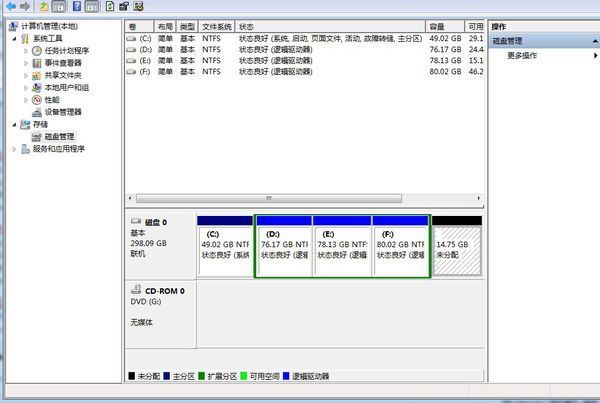
Task: Sort the volume list by 文件系统 column
Action: point(216,26)
